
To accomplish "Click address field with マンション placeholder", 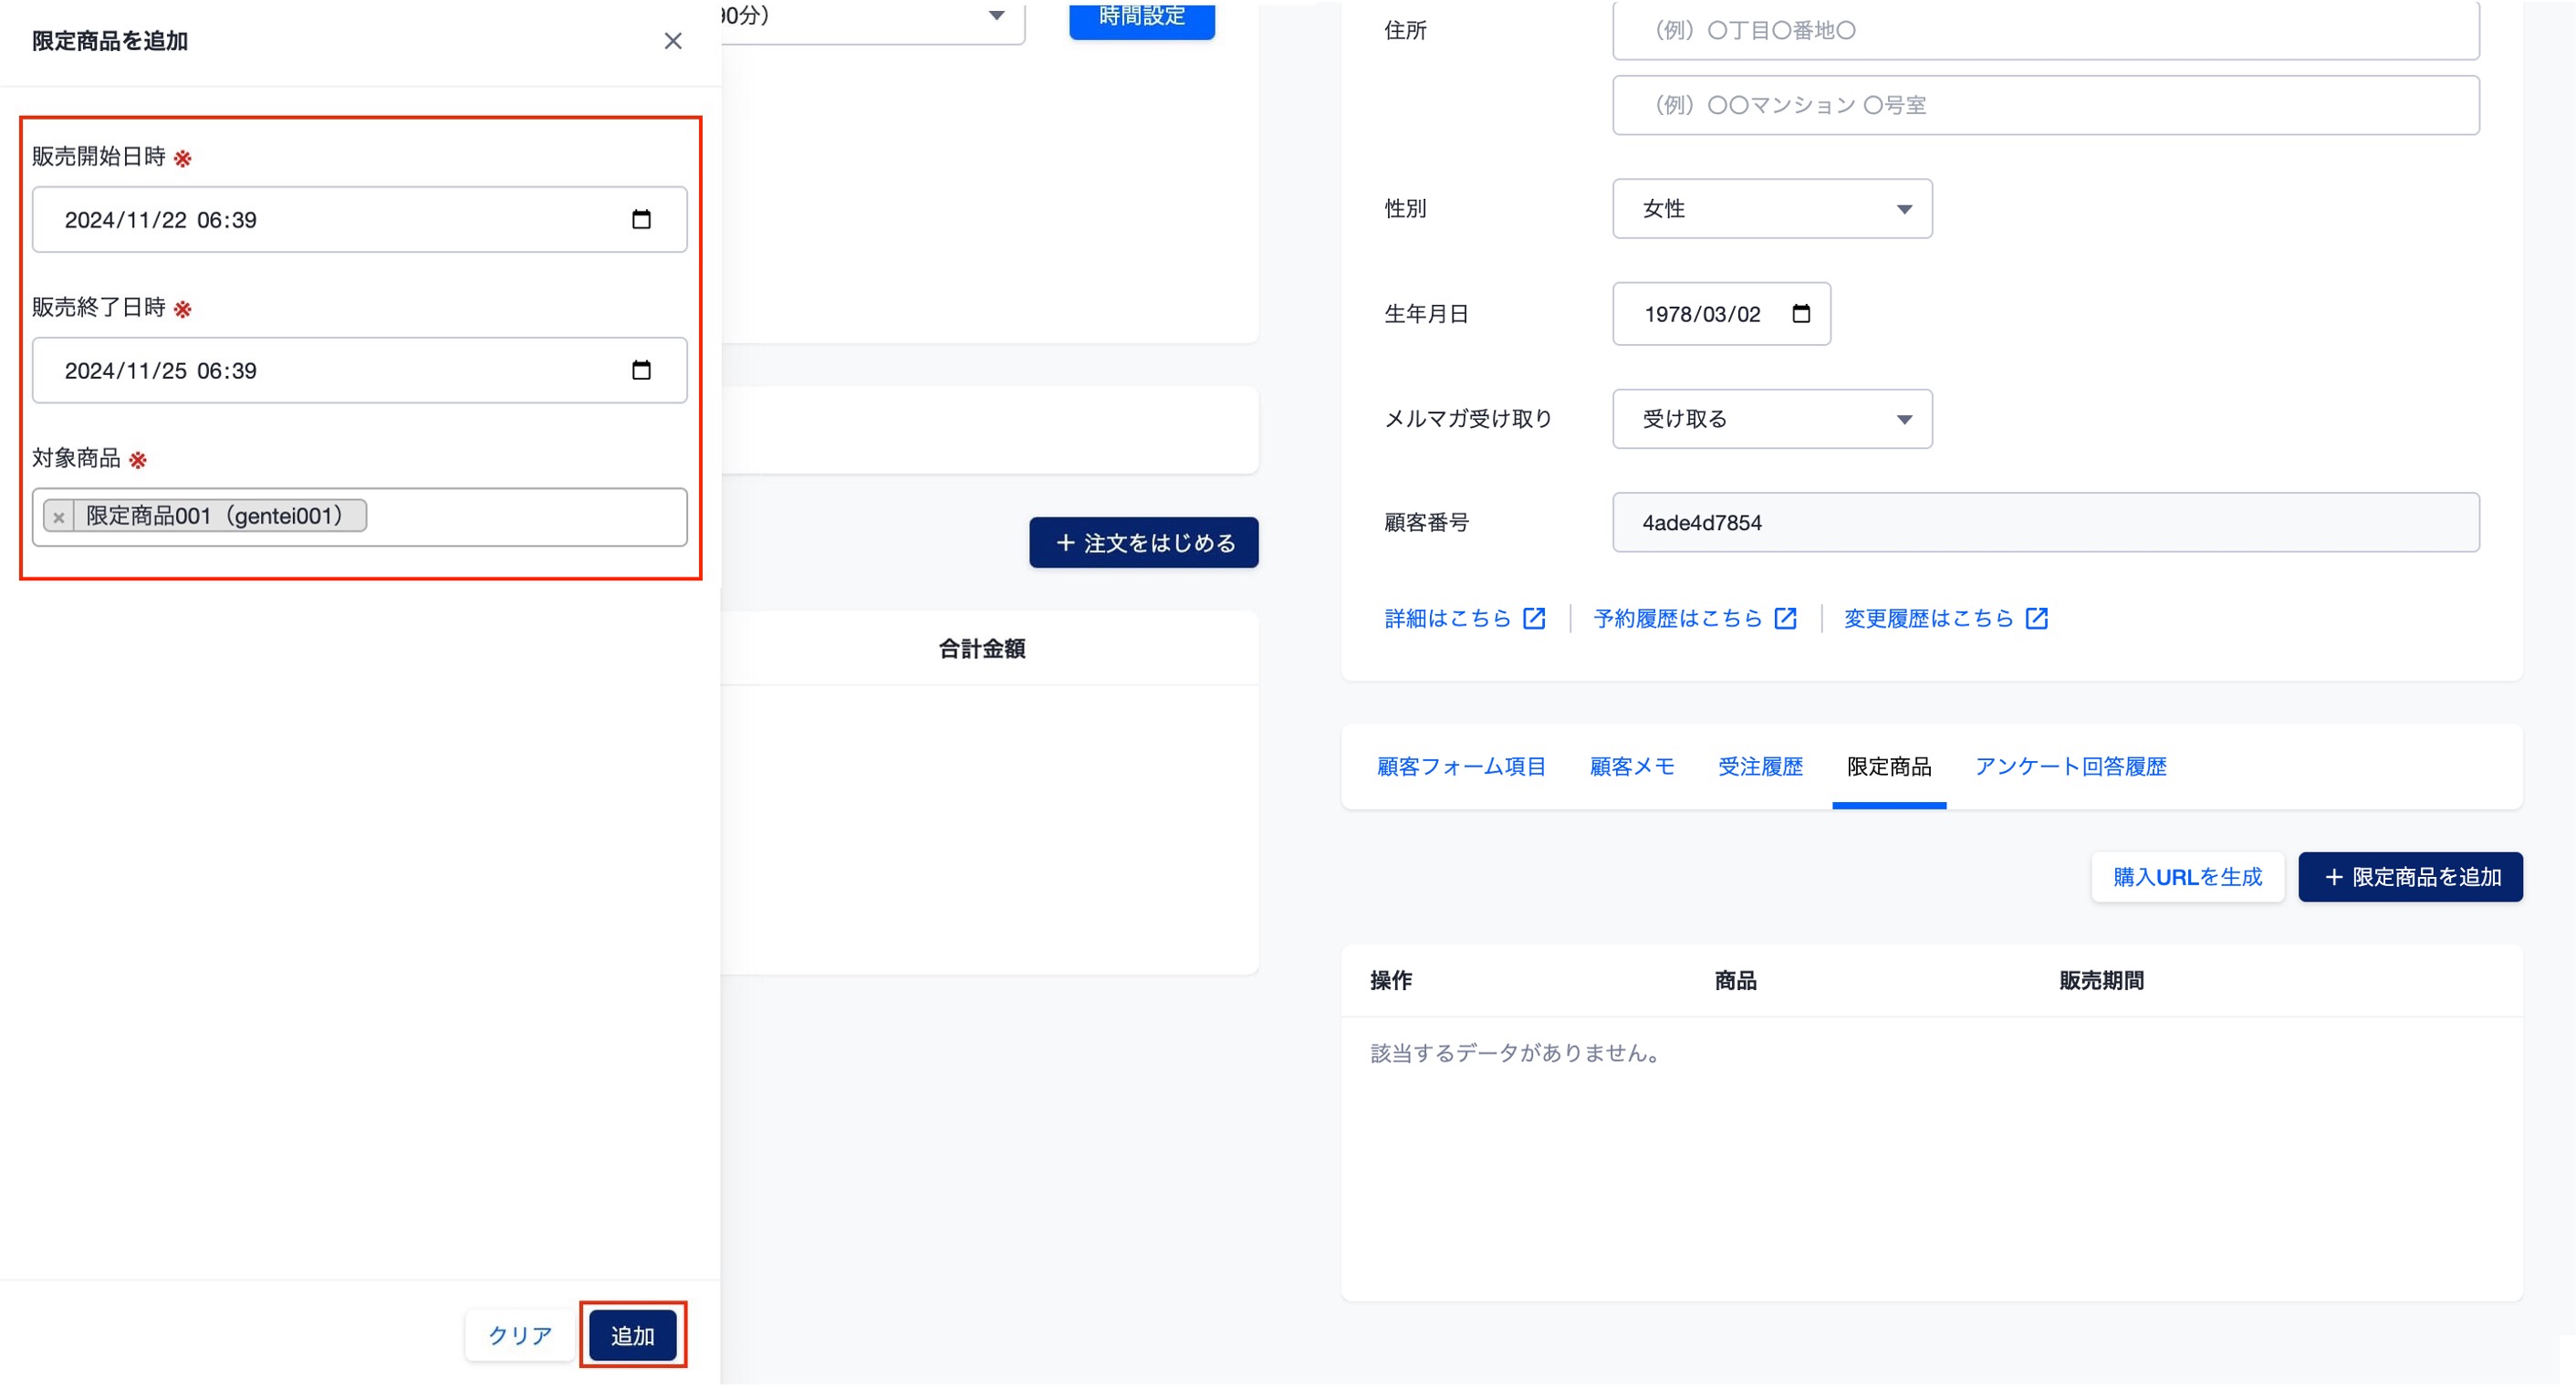I will [x=2045, y=105].
